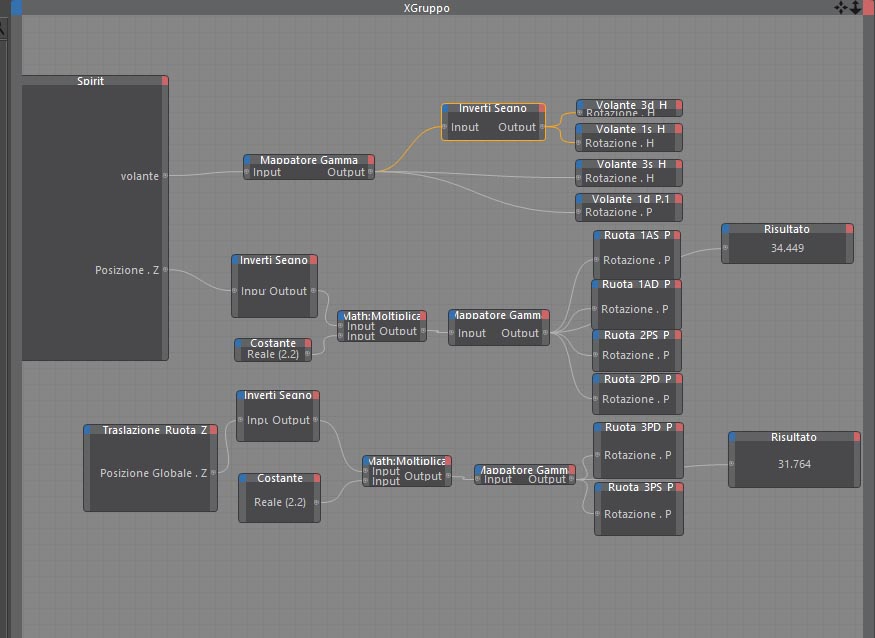The width and height of the screenshot is (875, 638).
Task: Click the pan icon in XGruppo title bar
Action: (x=840, y=7)
